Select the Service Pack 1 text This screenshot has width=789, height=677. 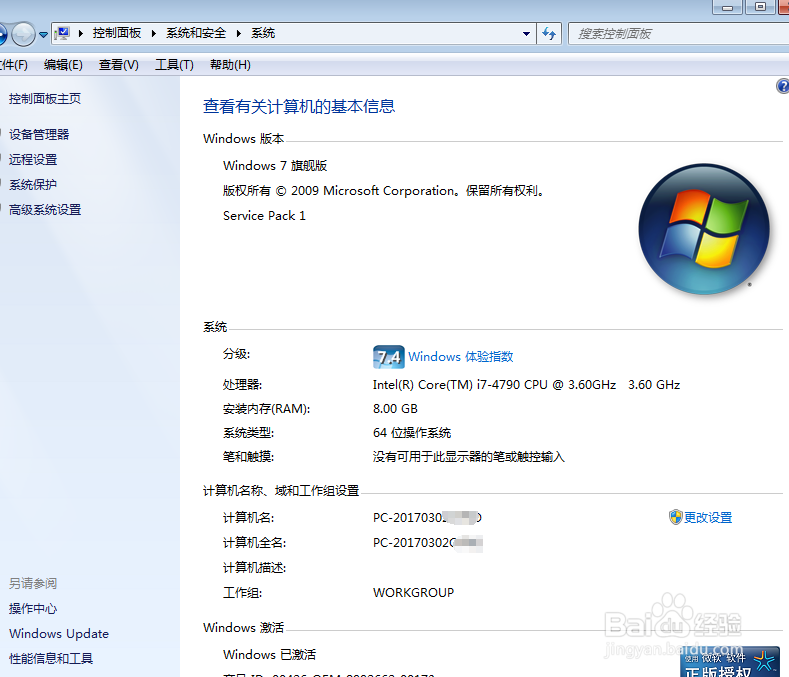point(264,216)
